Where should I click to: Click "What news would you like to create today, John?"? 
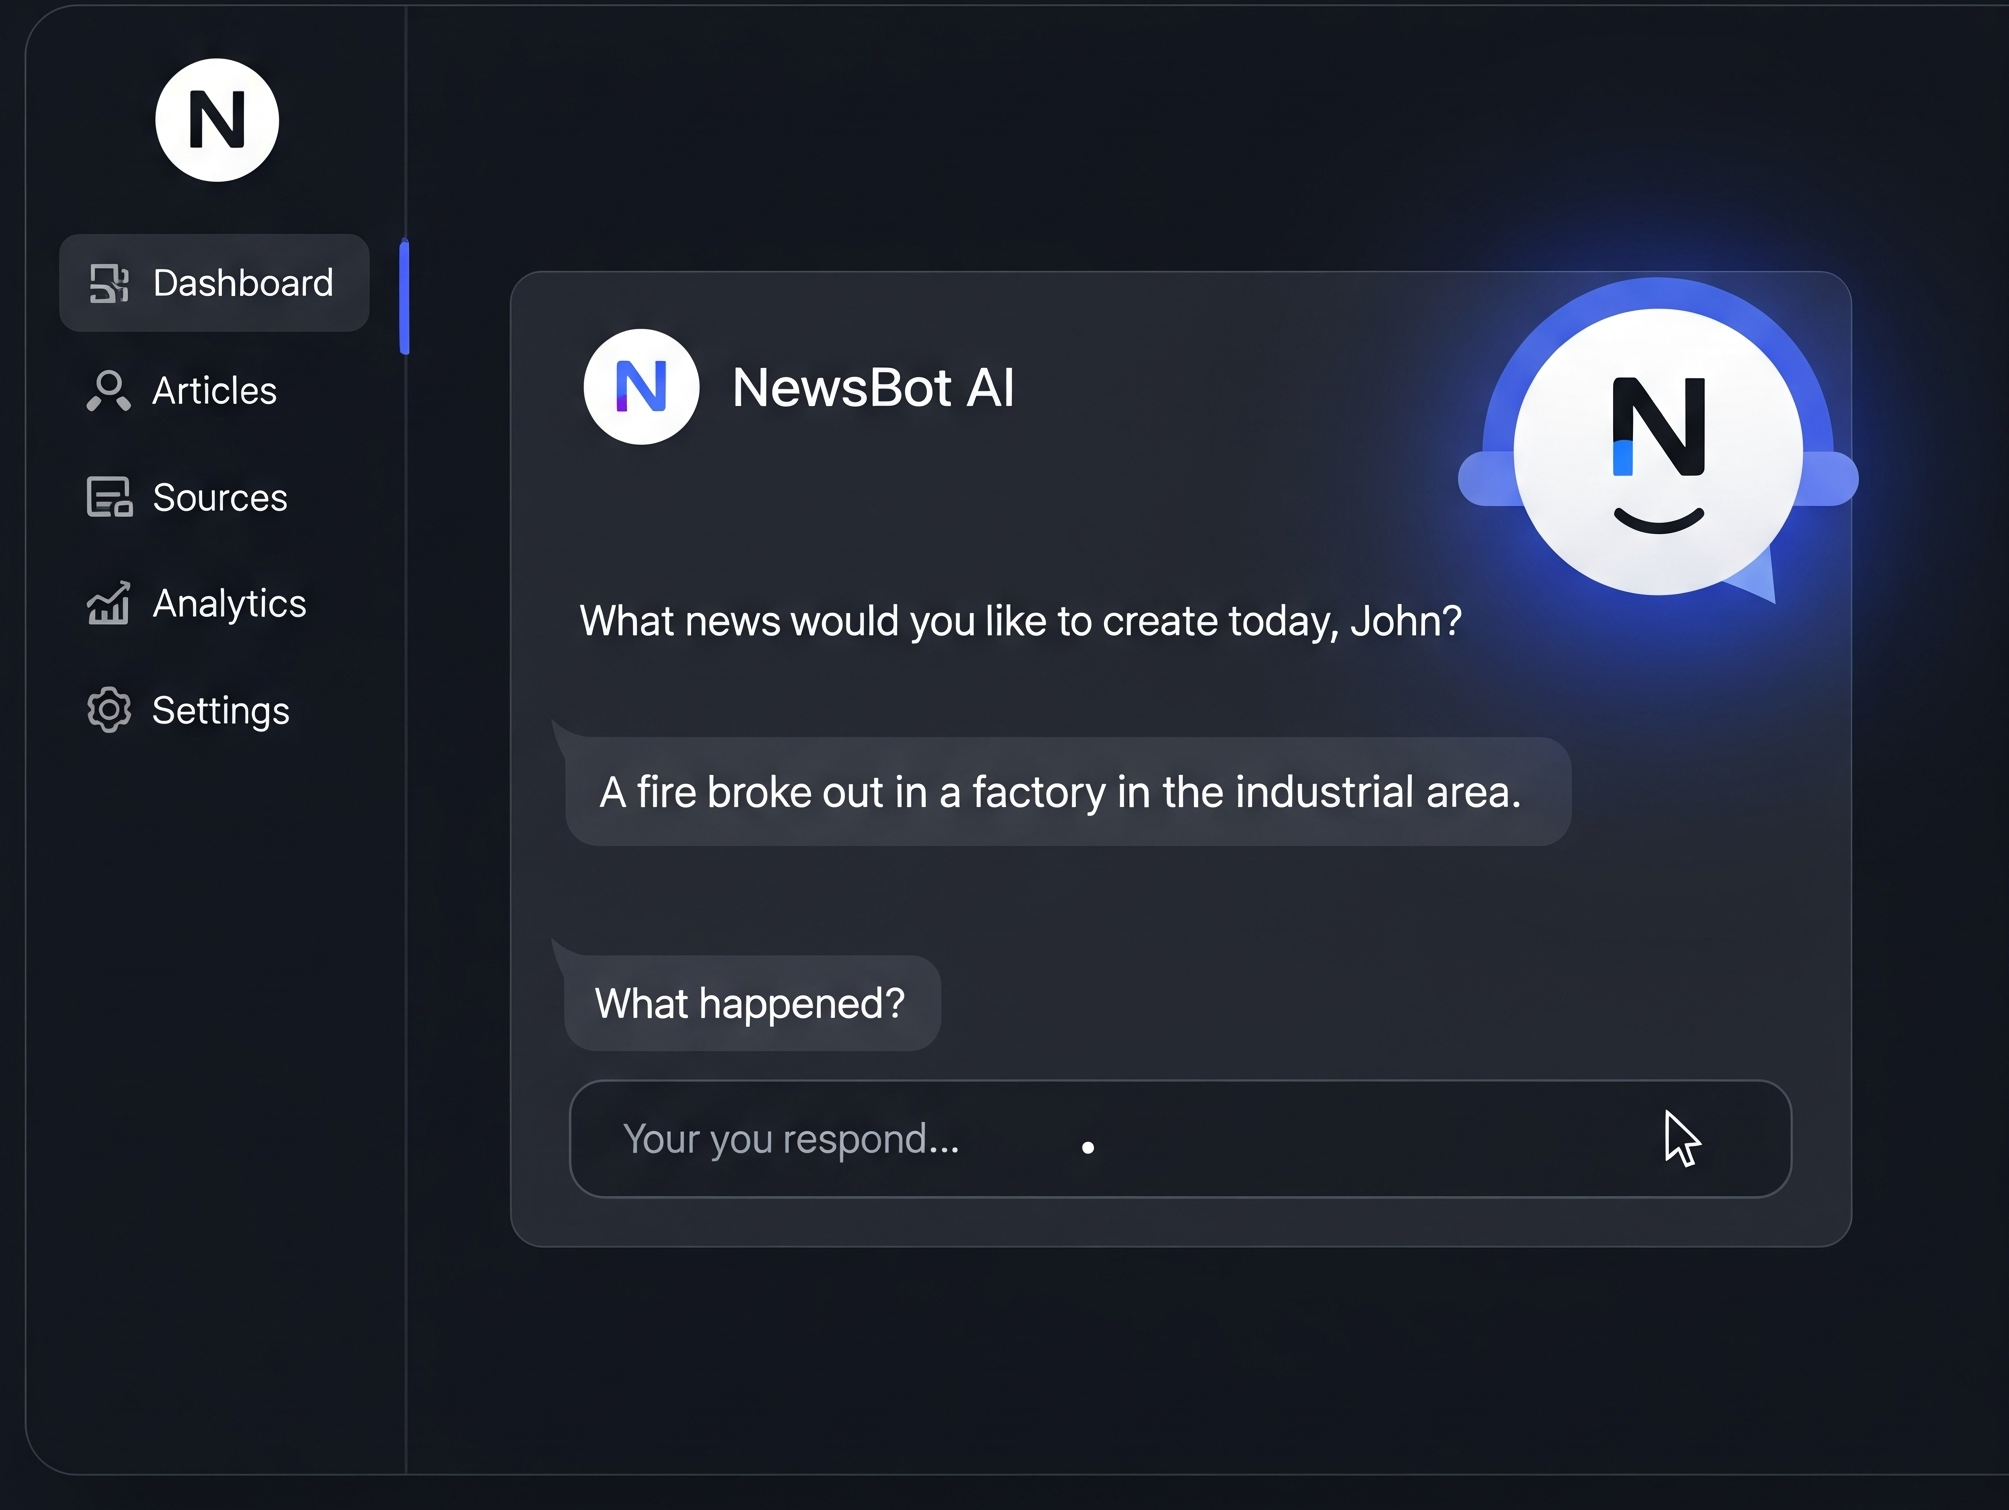1021,622
